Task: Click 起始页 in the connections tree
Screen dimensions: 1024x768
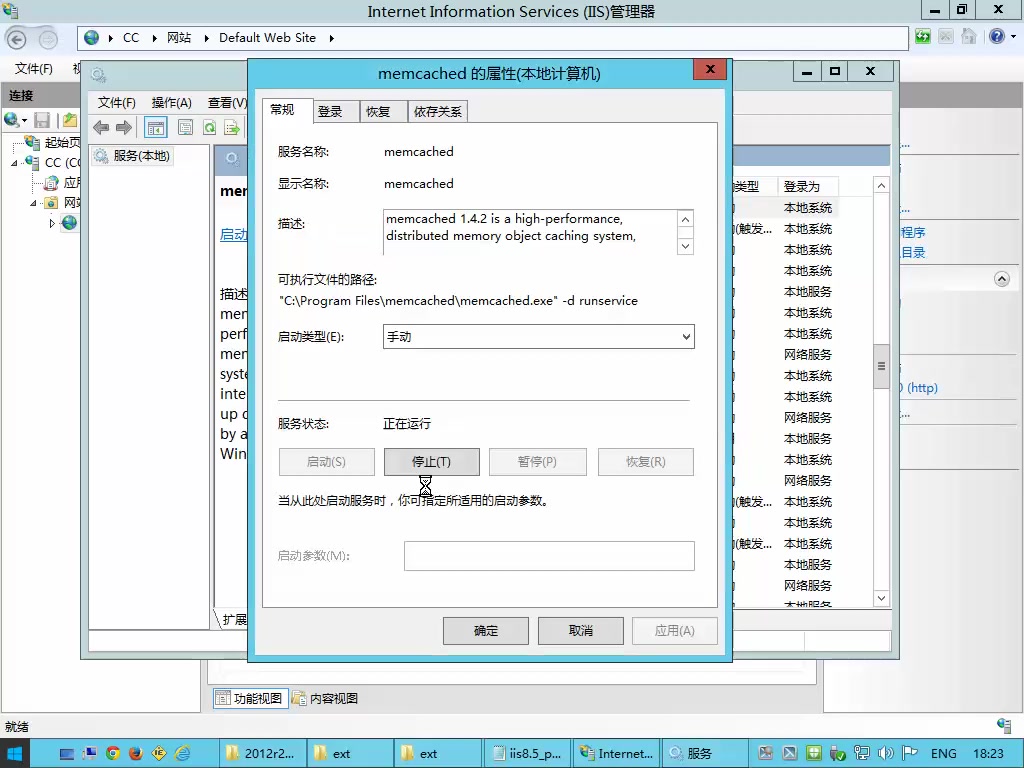Action: [62, 142]
